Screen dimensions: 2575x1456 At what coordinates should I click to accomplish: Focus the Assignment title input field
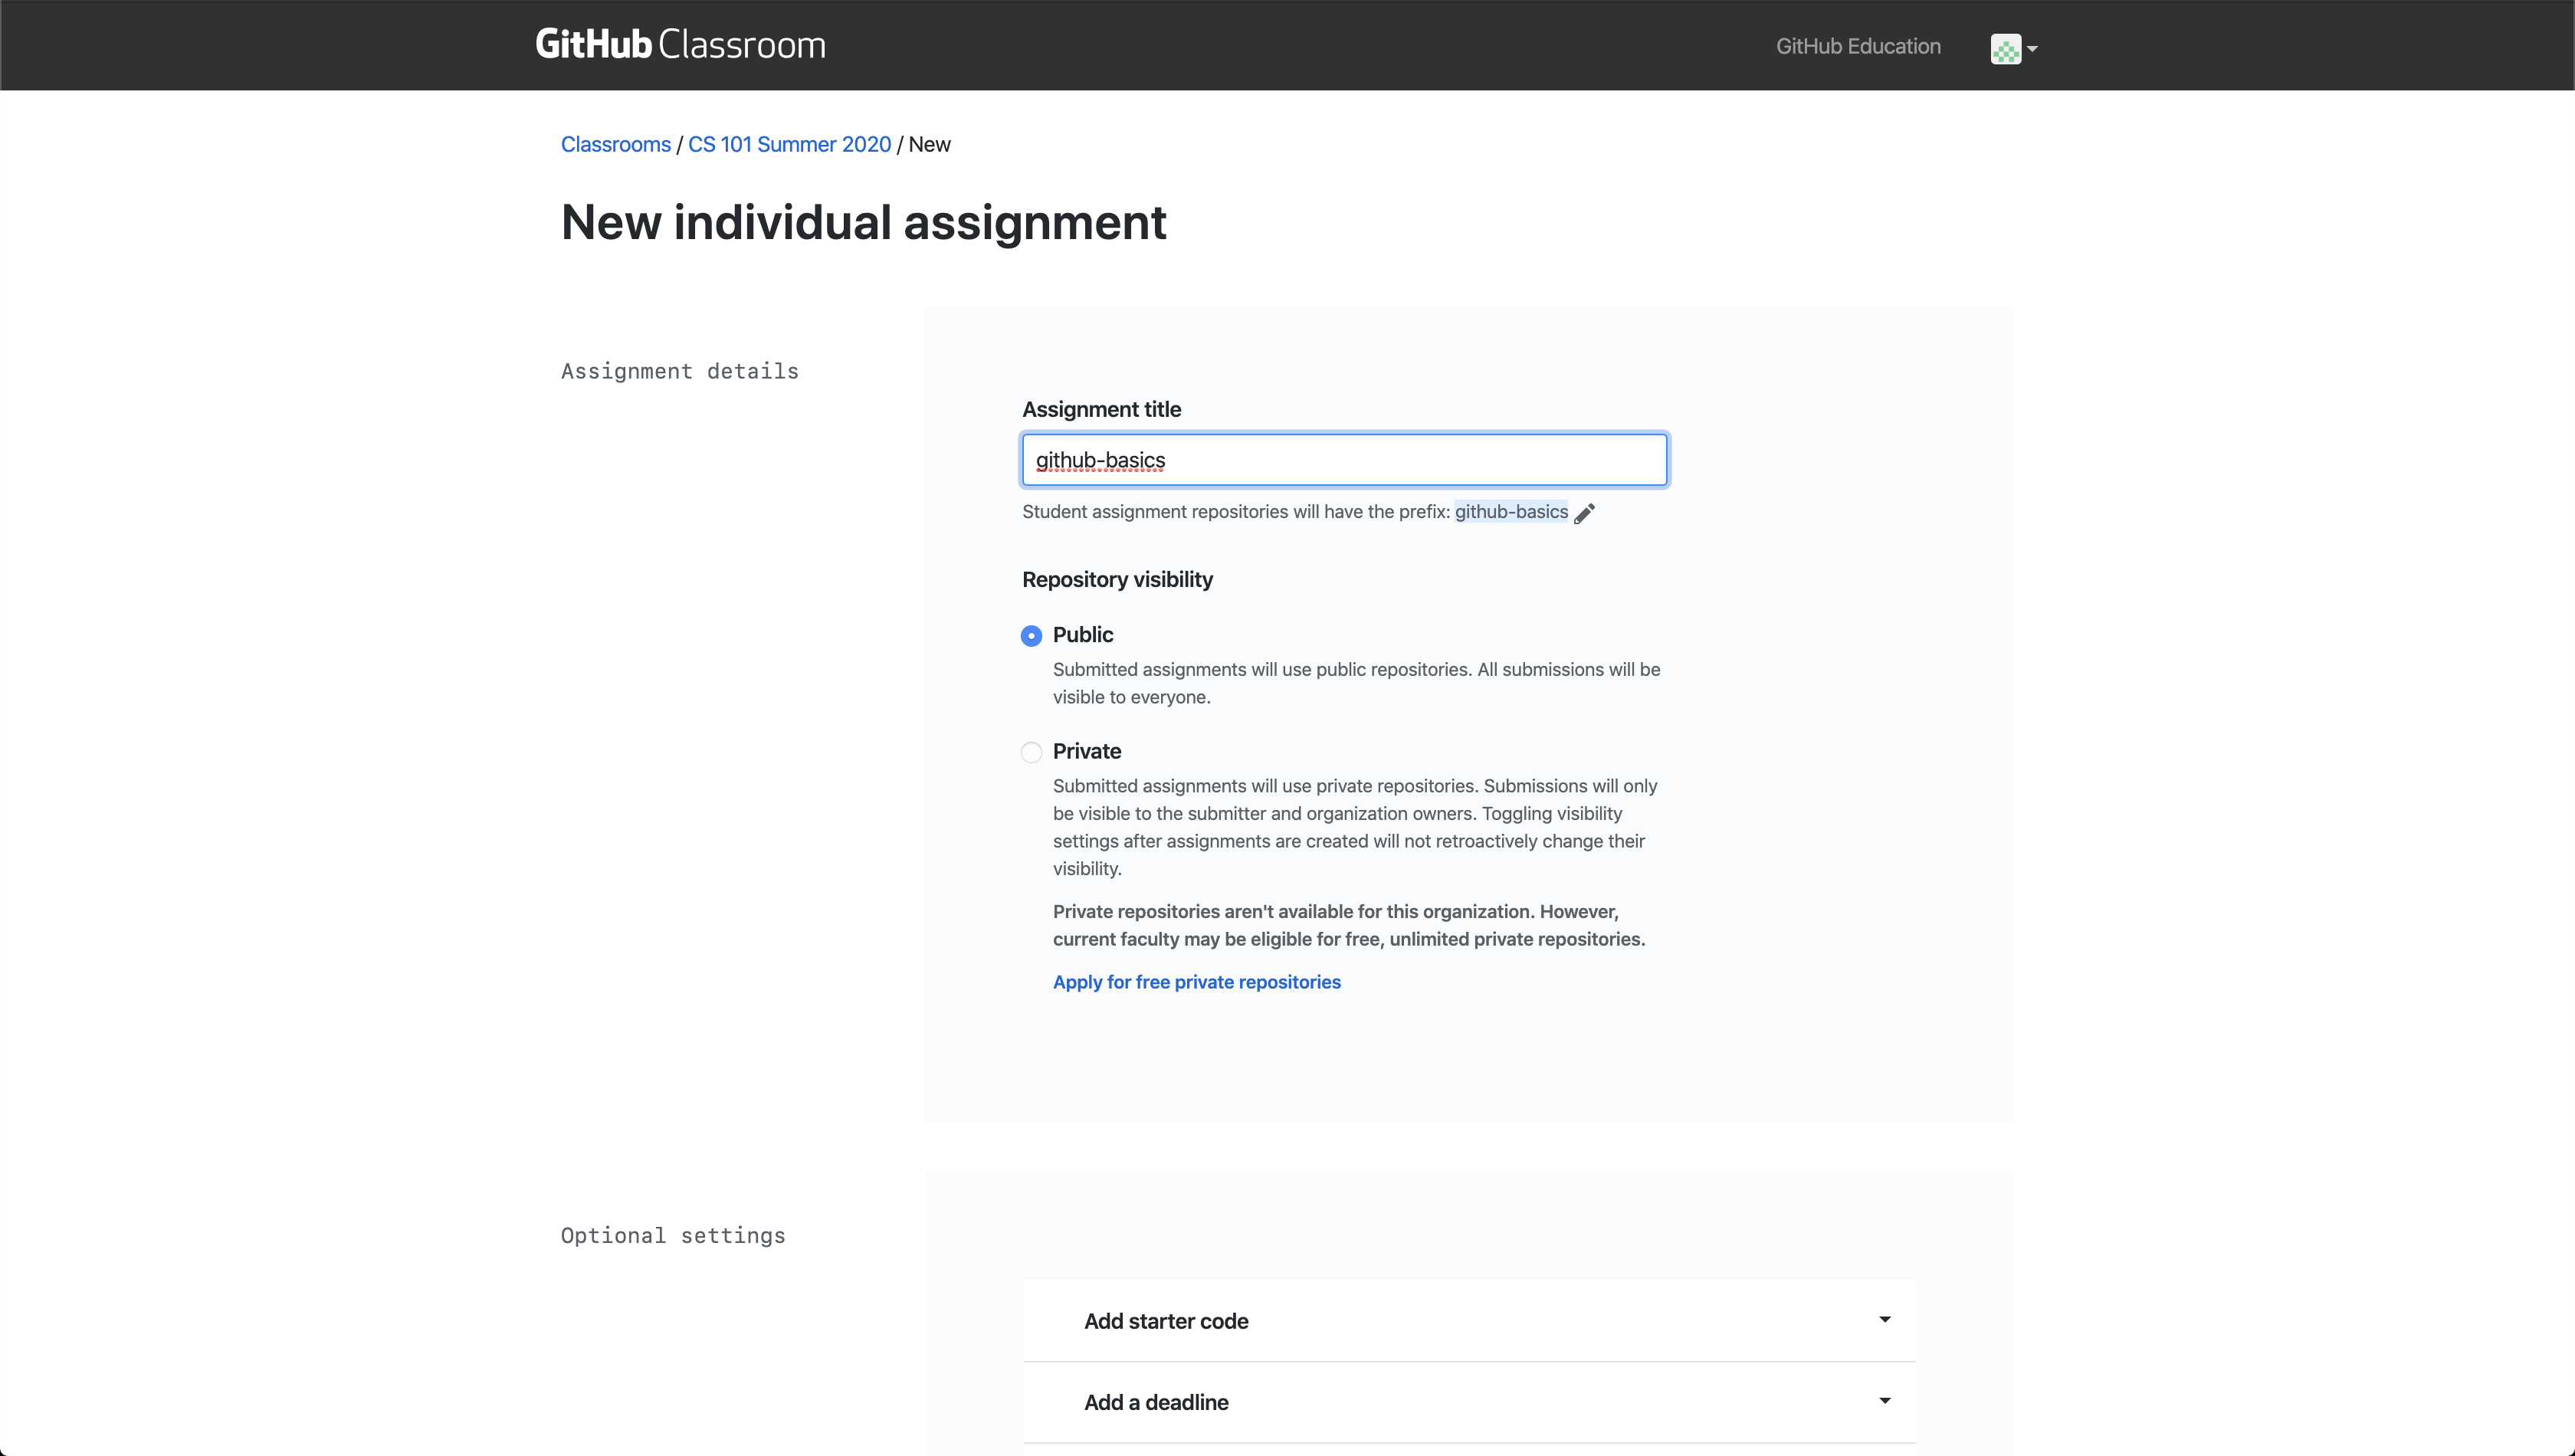[x=1344, y=460]
